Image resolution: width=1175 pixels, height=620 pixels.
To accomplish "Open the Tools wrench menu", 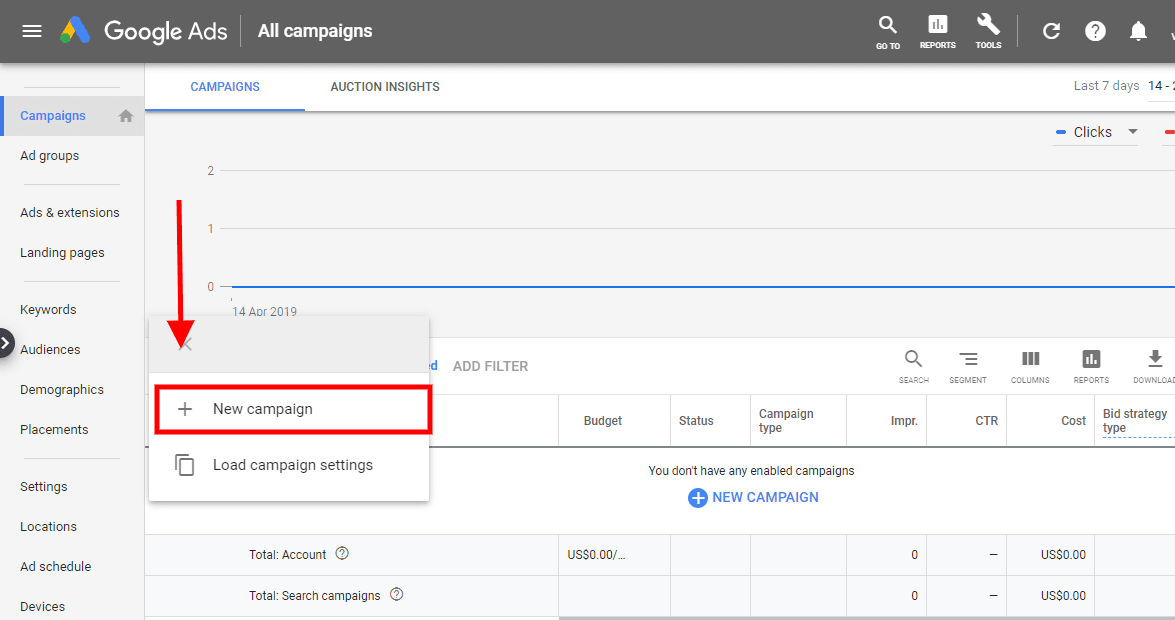I will point(988,31).
